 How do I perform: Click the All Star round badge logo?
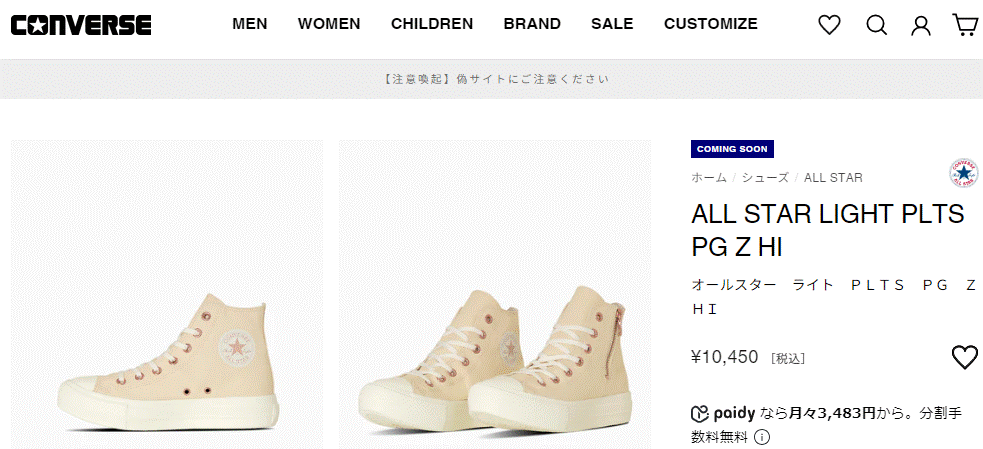click(x=963, y=173)
